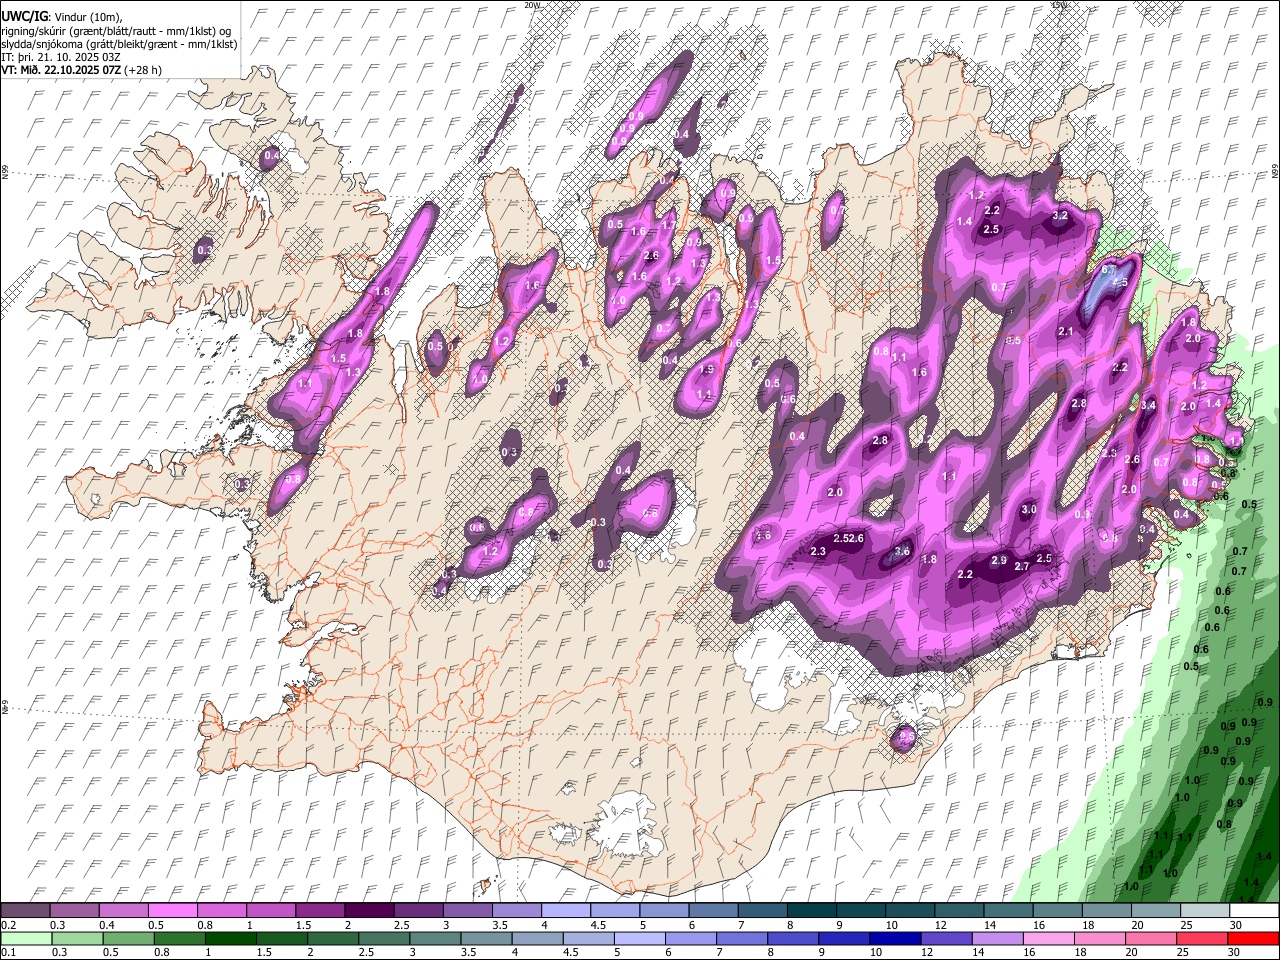1280x960 pixels.
Task: Click the 2.9 snowfall value on the map
Action: point(998,561)
